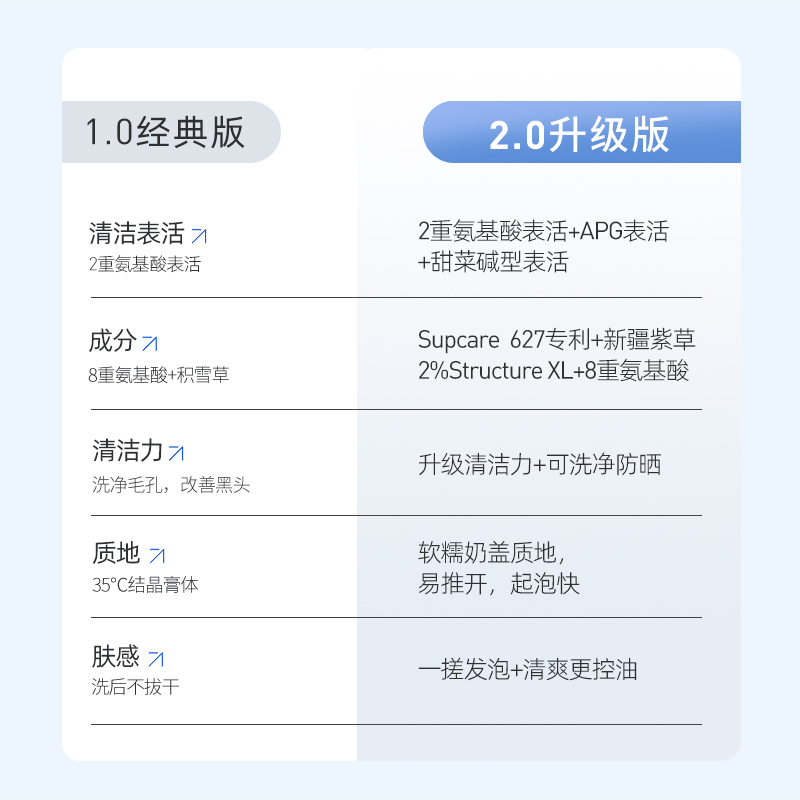
Task: Click the Supcare 627专利+新疆紫草 text
Action: (557, 340)
